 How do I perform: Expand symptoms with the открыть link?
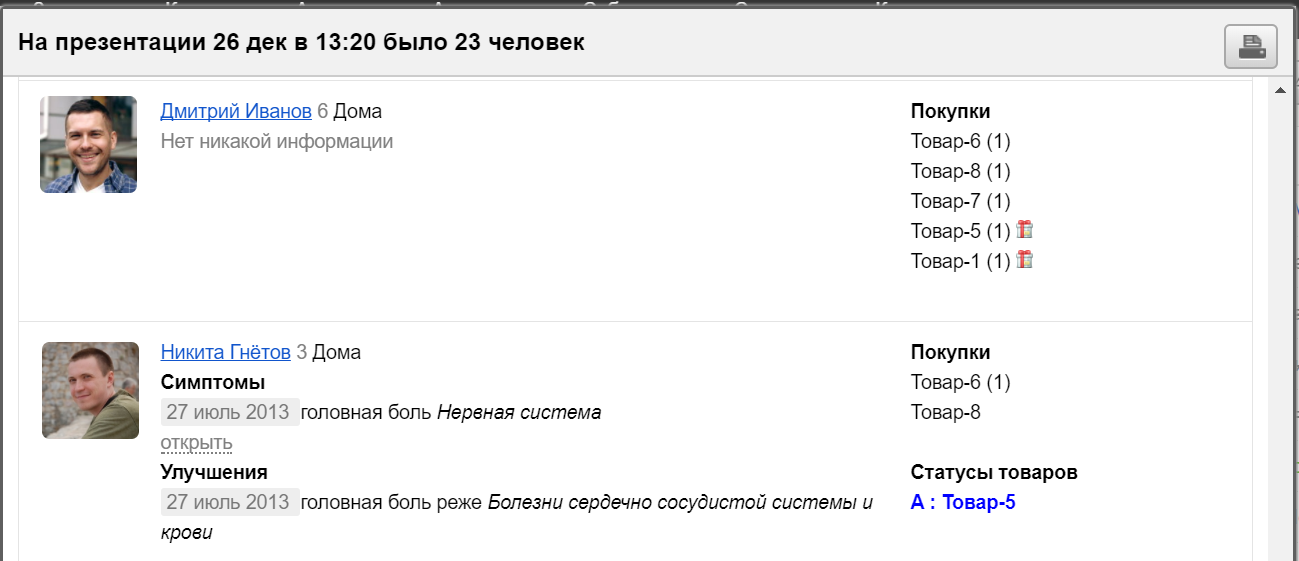click(x=196, y=442)
